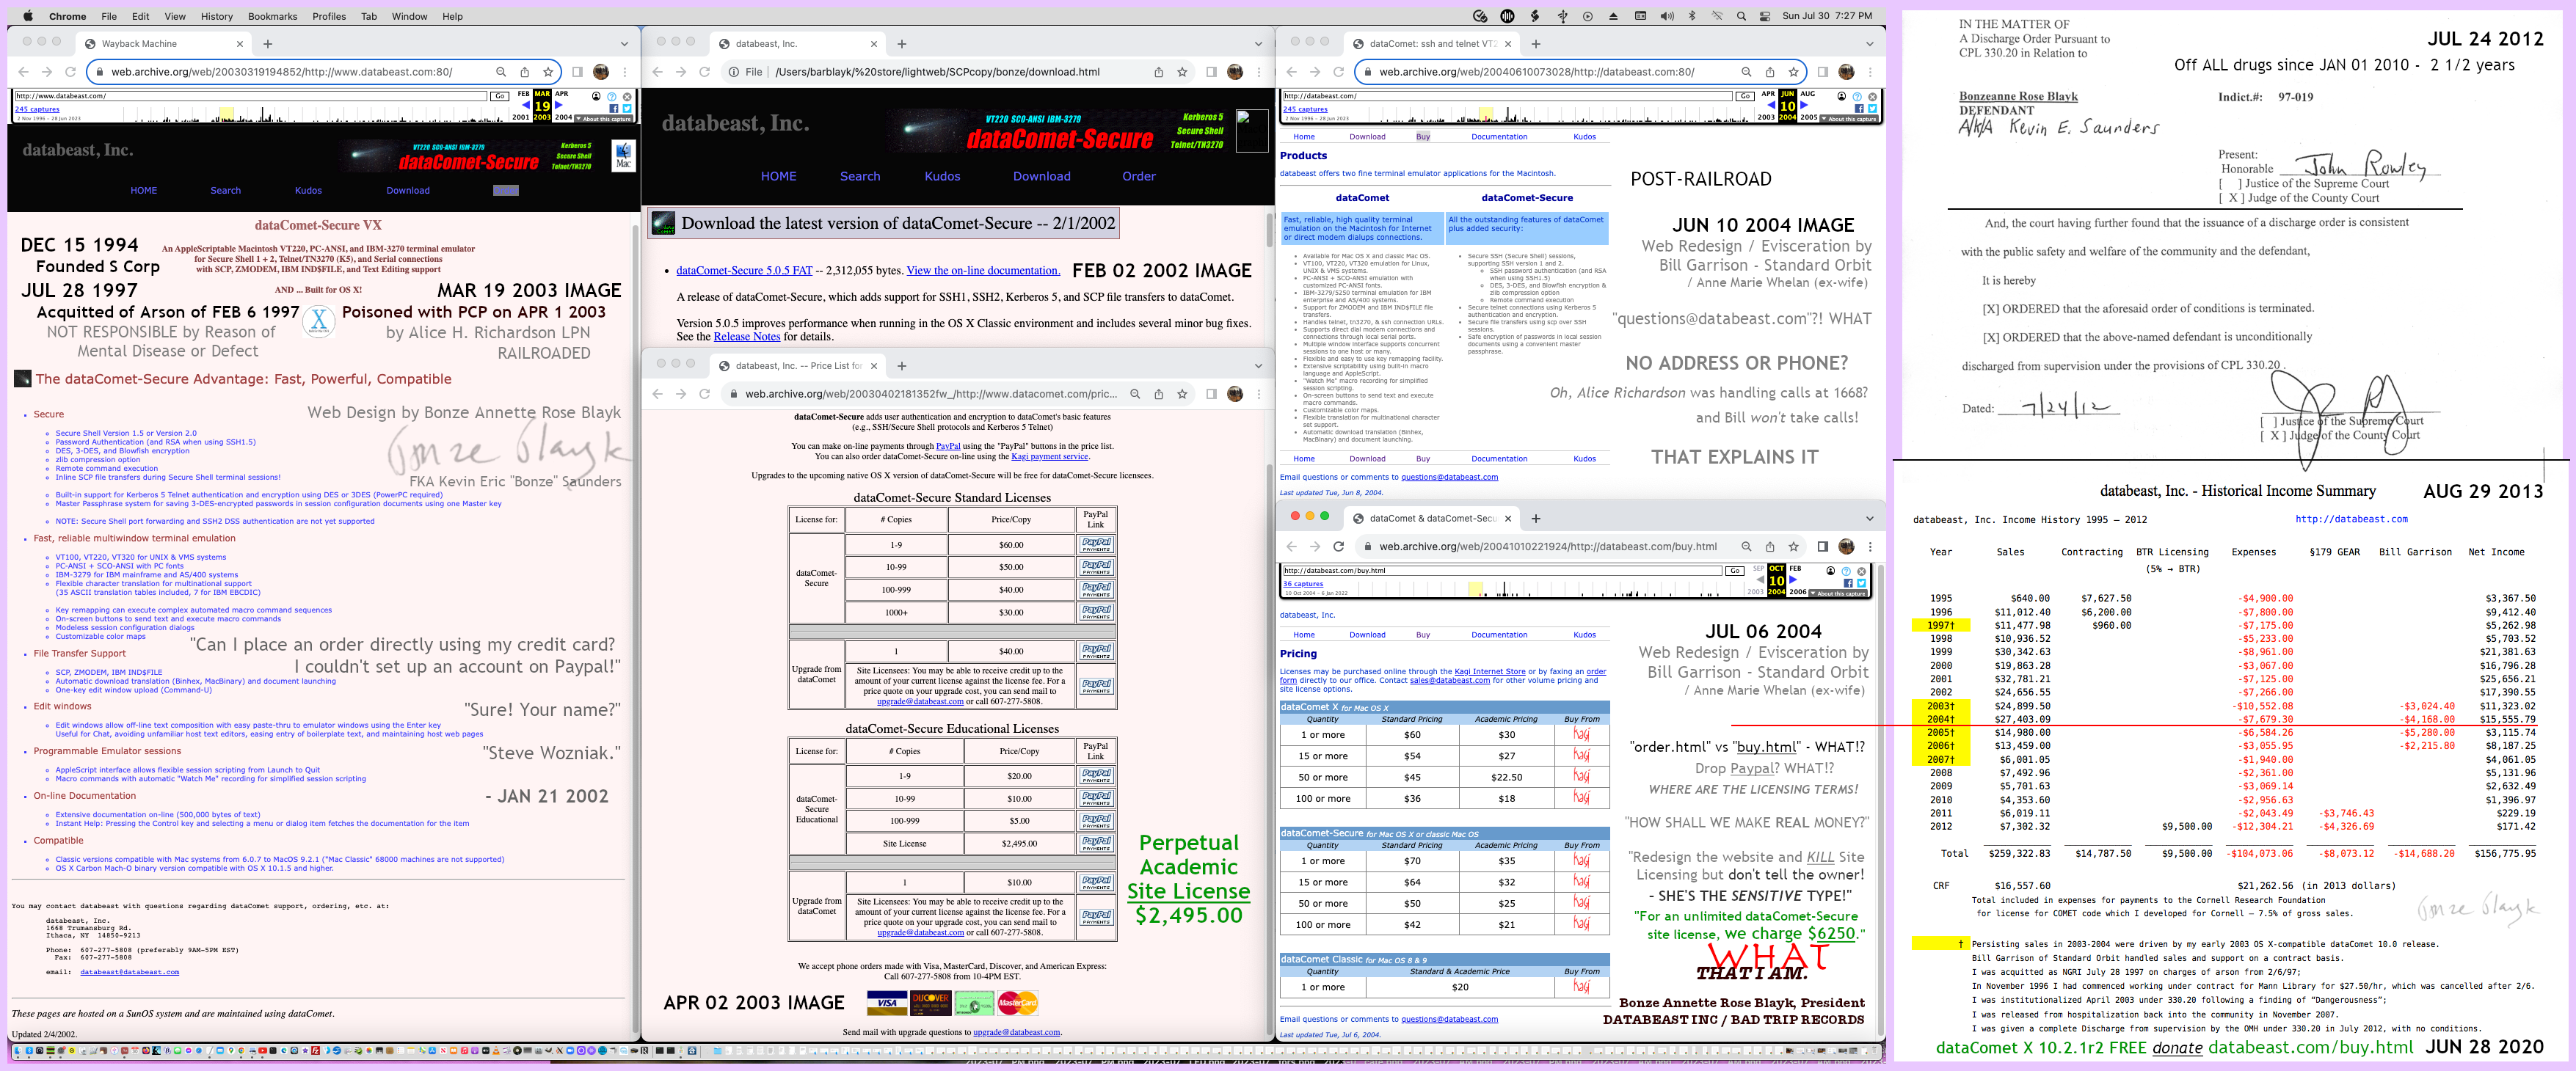Screen dimensions: 2576x1071
Task: Expand About this capture in Wayback Machine window
Action: pyautogui.click(x=604, y=119)
